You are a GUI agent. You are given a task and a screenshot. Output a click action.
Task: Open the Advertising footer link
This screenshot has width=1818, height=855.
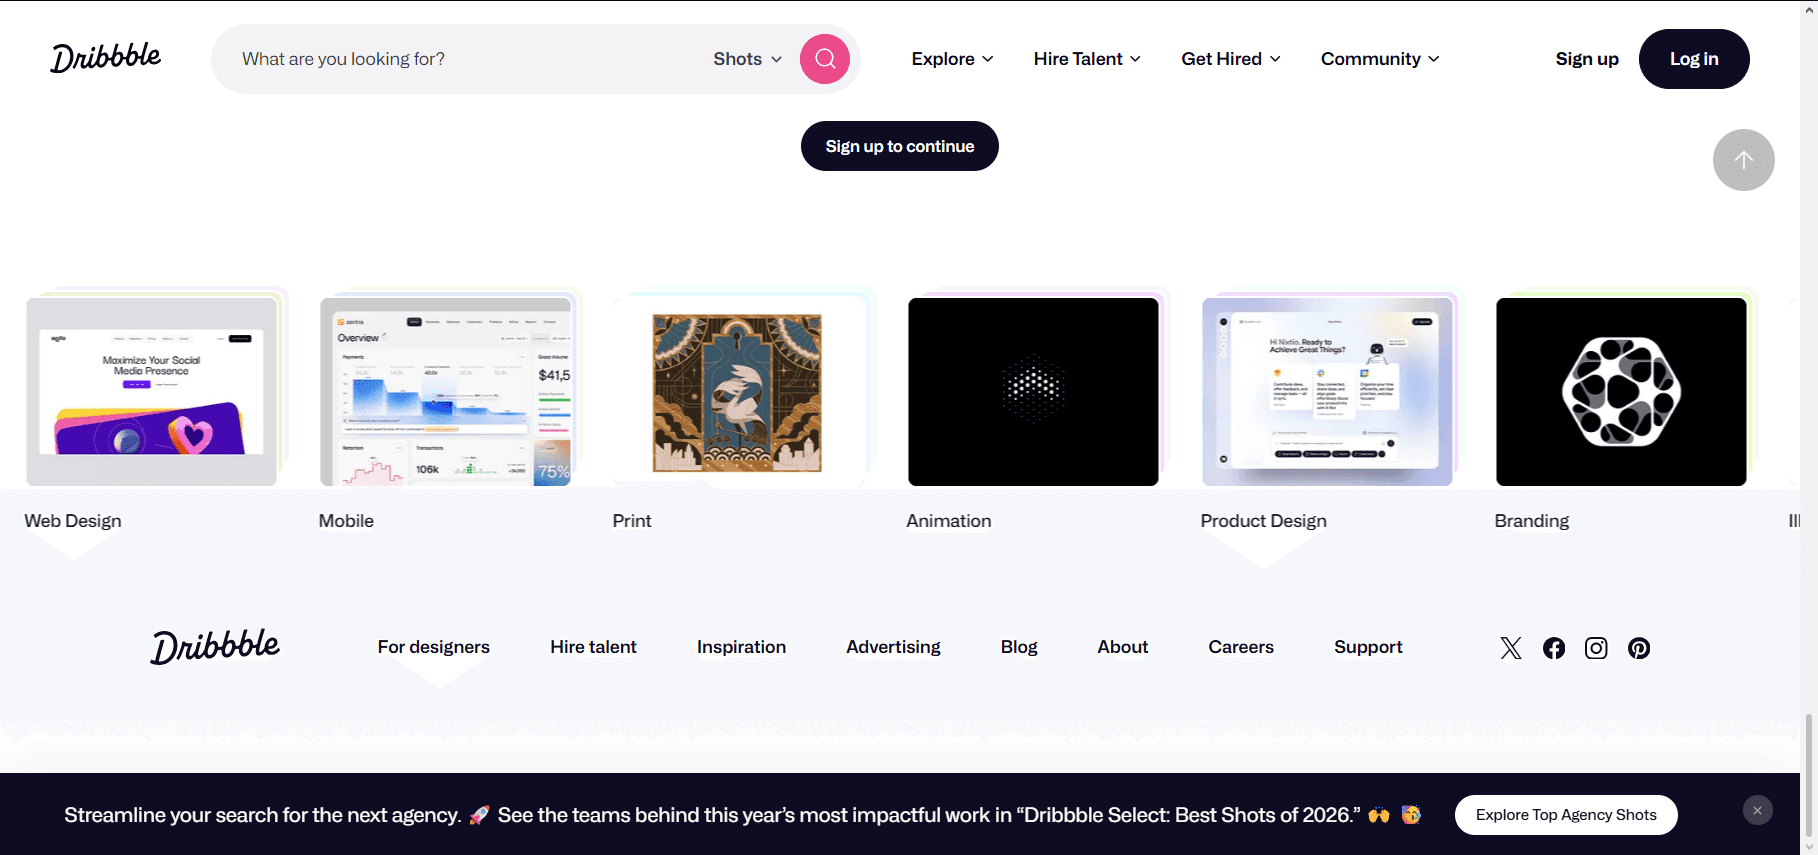pos(894,647)
